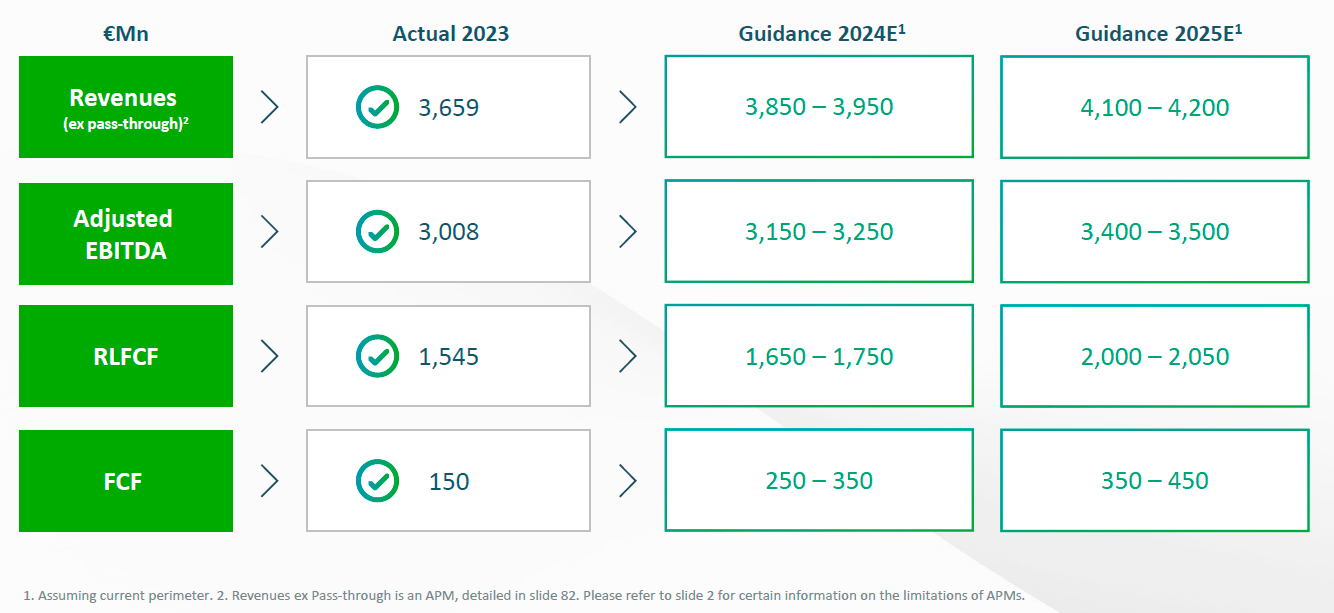Select the green Revenues ex pass-through box
The height and width of the screenshot is (613, 1334).
pyautogui.click(x=126, y=107)
